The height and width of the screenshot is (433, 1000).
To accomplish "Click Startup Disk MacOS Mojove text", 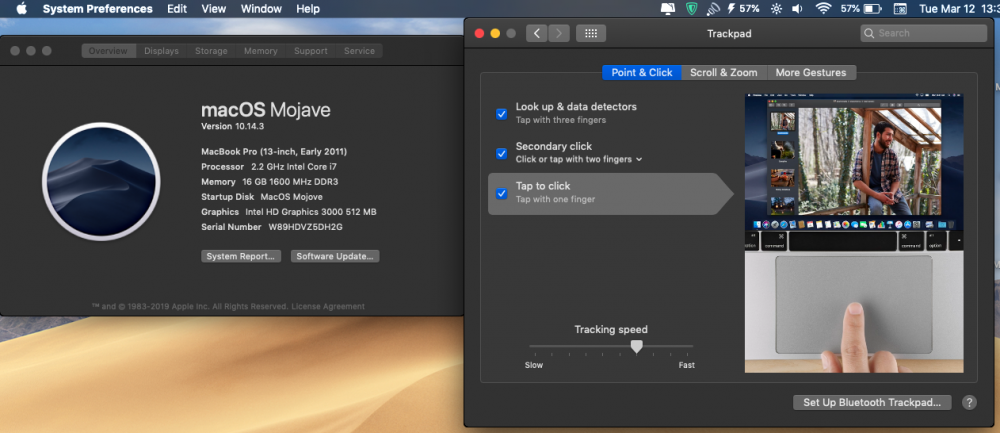I will 262,197.
